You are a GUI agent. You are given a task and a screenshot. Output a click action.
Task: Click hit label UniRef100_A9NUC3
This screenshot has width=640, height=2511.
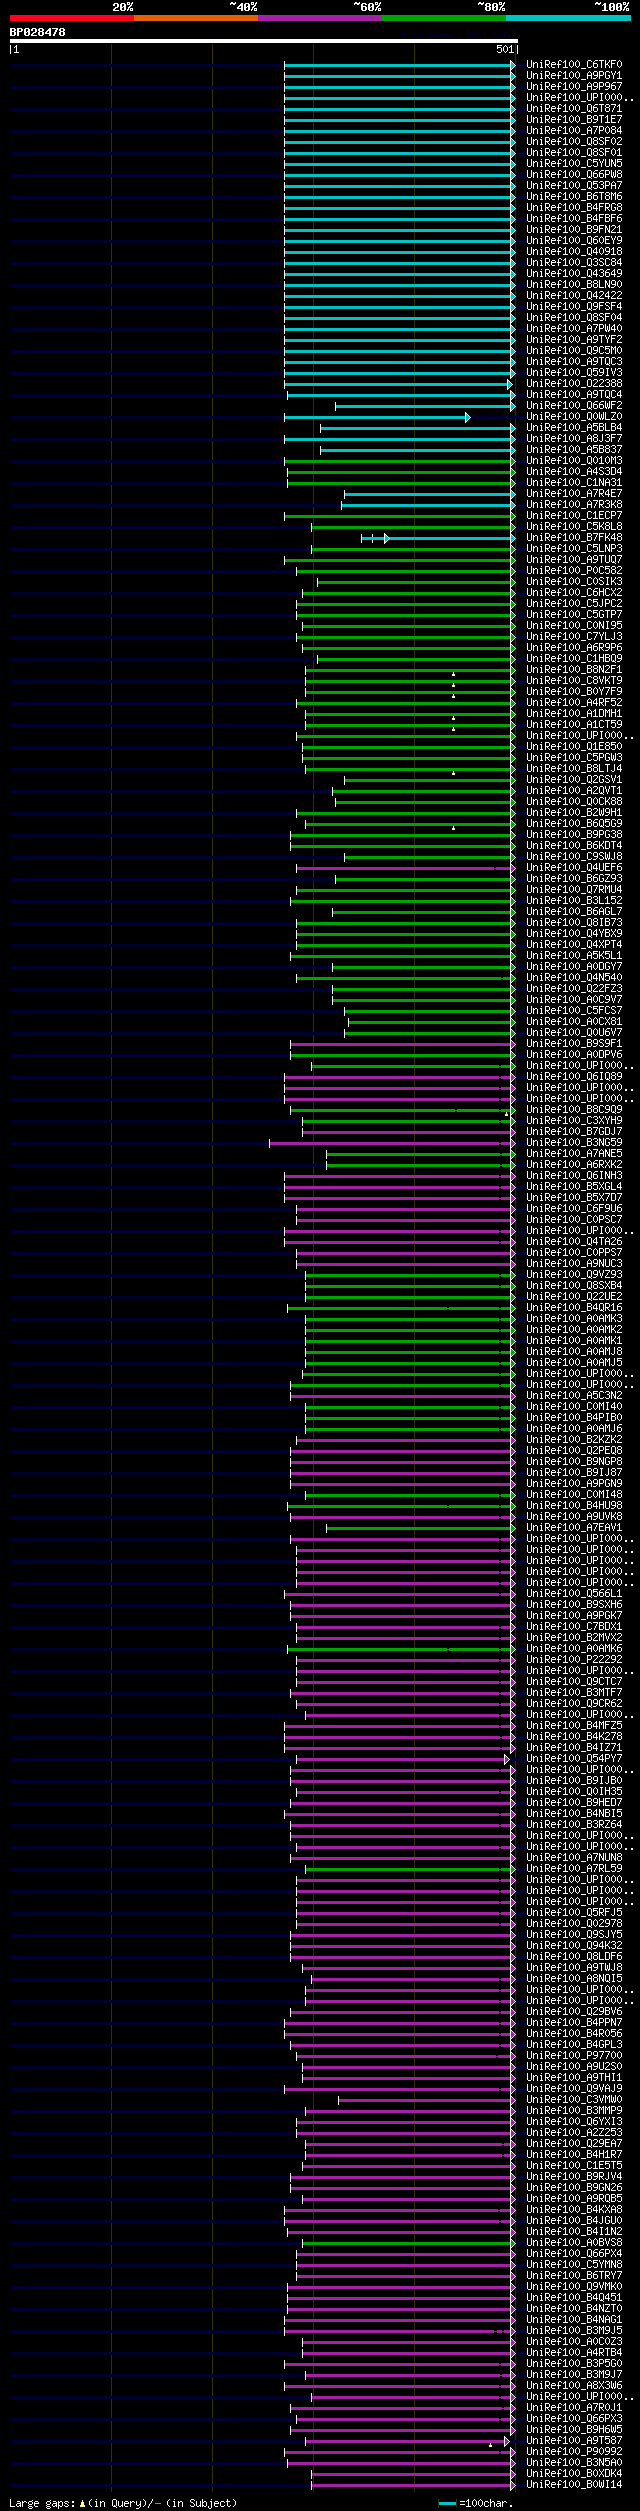pyautogui.click(x=574, y=1263)
